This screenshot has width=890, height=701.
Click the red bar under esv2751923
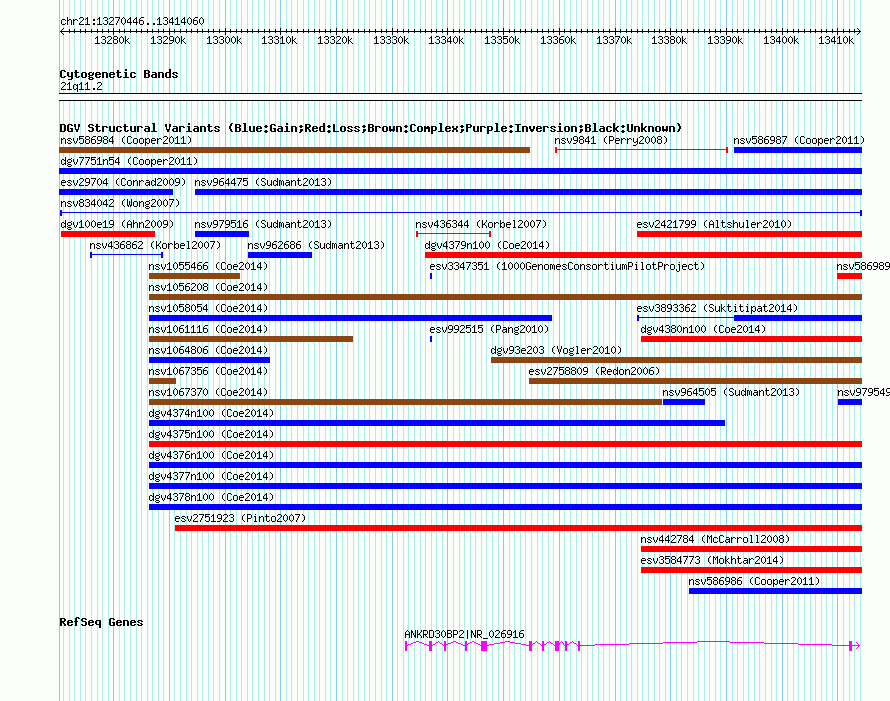pyautogui.click(x=518, y=528)
